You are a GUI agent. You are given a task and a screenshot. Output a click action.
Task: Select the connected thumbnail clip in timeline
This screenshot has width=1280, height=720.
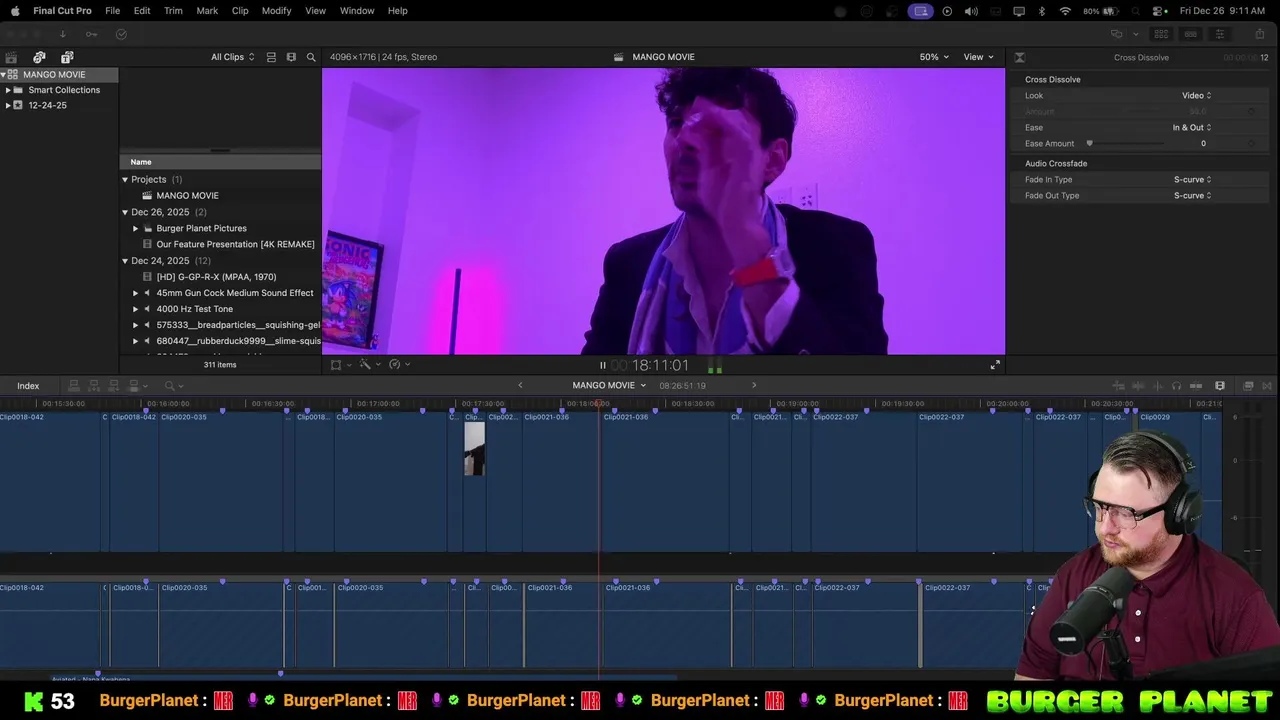pos(474,449)
